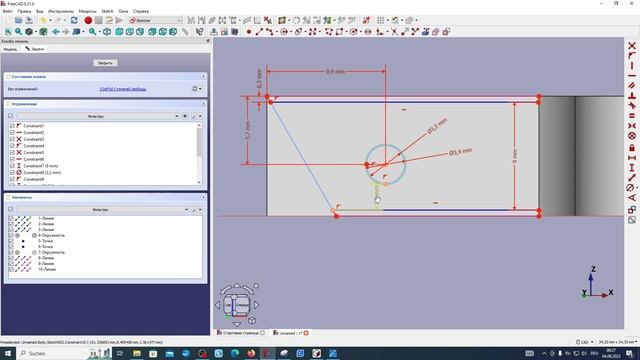Open the constraints Фильтры dropdown

pyautogui.click(x=98, y=116)
